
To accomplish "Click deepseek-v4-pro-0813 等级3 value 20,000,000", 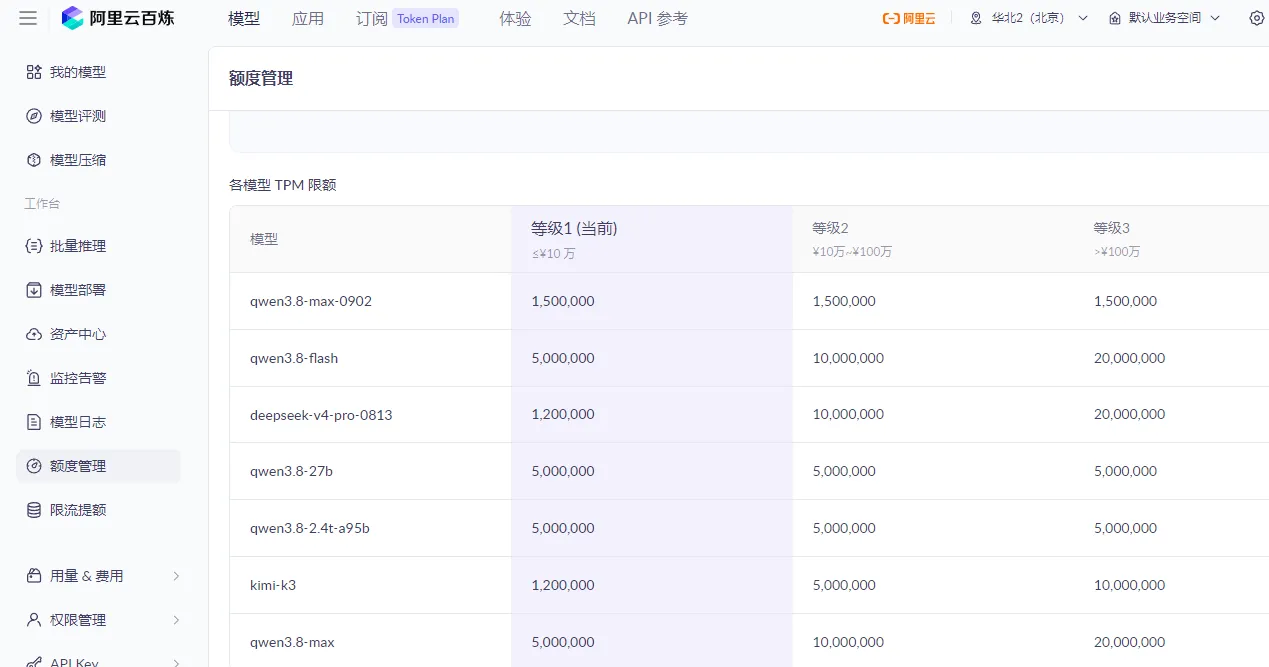I will pyautogui.click(x=1129, y=414).
